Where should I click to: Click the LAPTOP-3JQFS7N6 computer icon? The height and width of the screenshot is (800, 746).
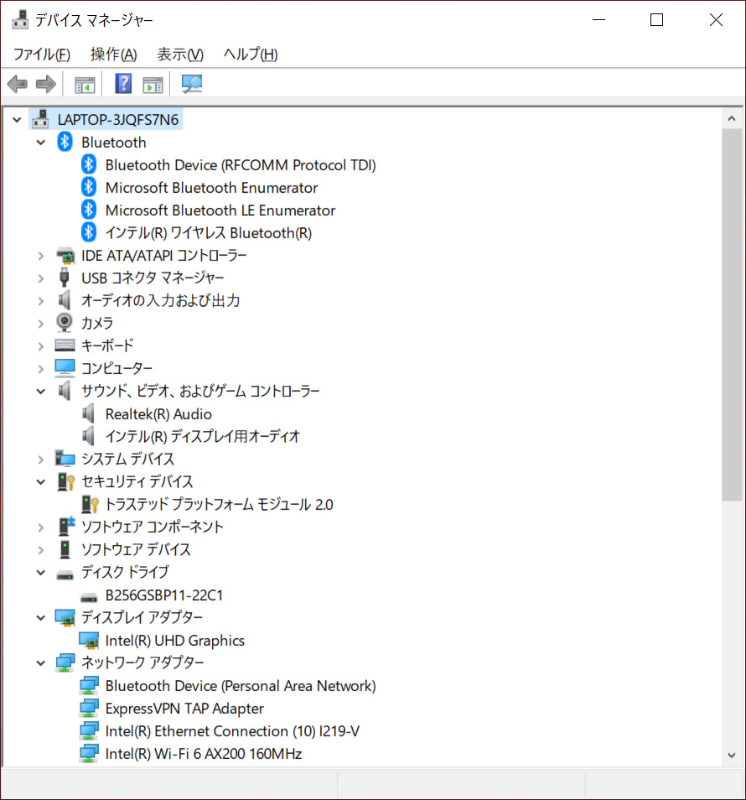coord(41,119)
